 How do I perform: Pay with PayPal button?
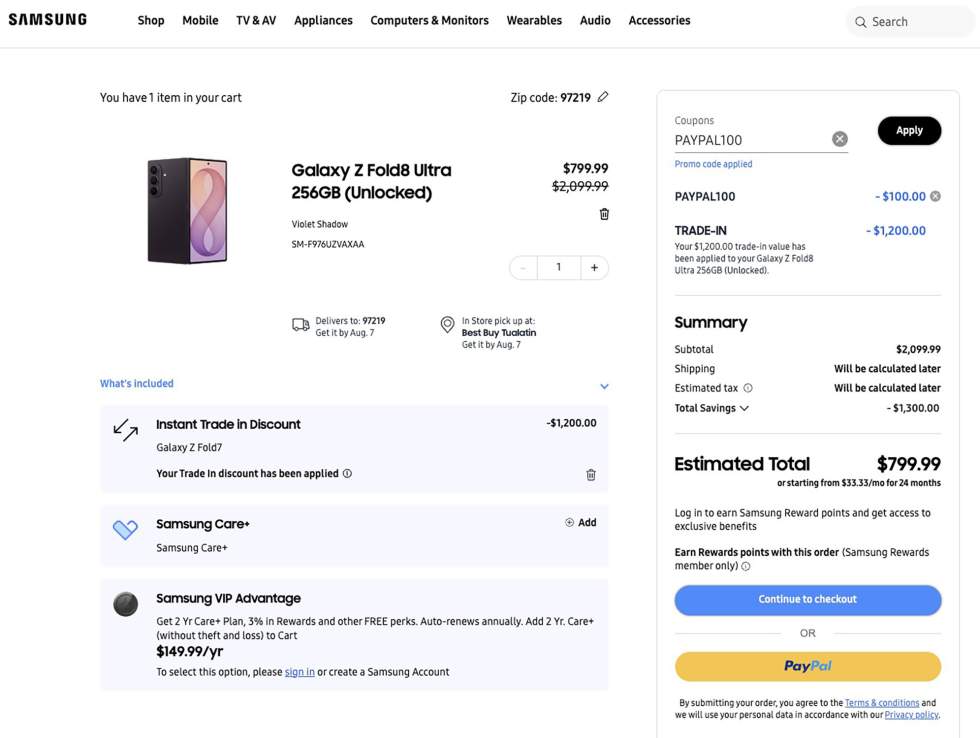(808, 667)
